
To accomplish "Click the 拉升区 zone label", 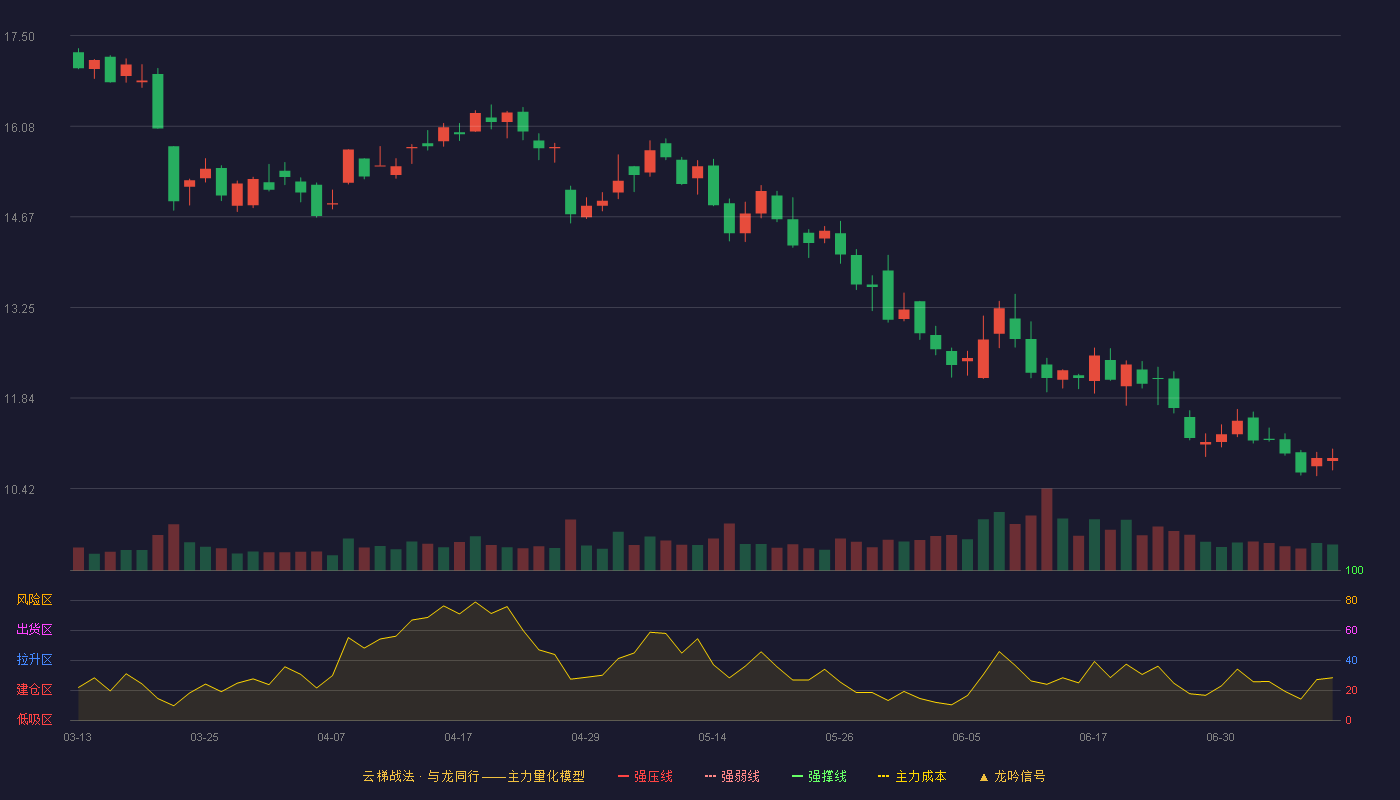I will (34, 660).
